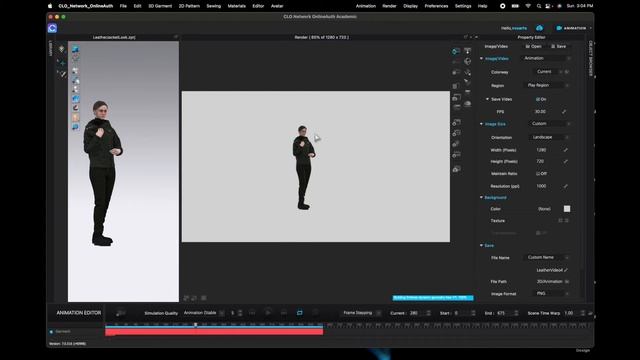Toggle Garment track visibility dot
The height and width of the screenshot is (360, 640).
point(51,332)
